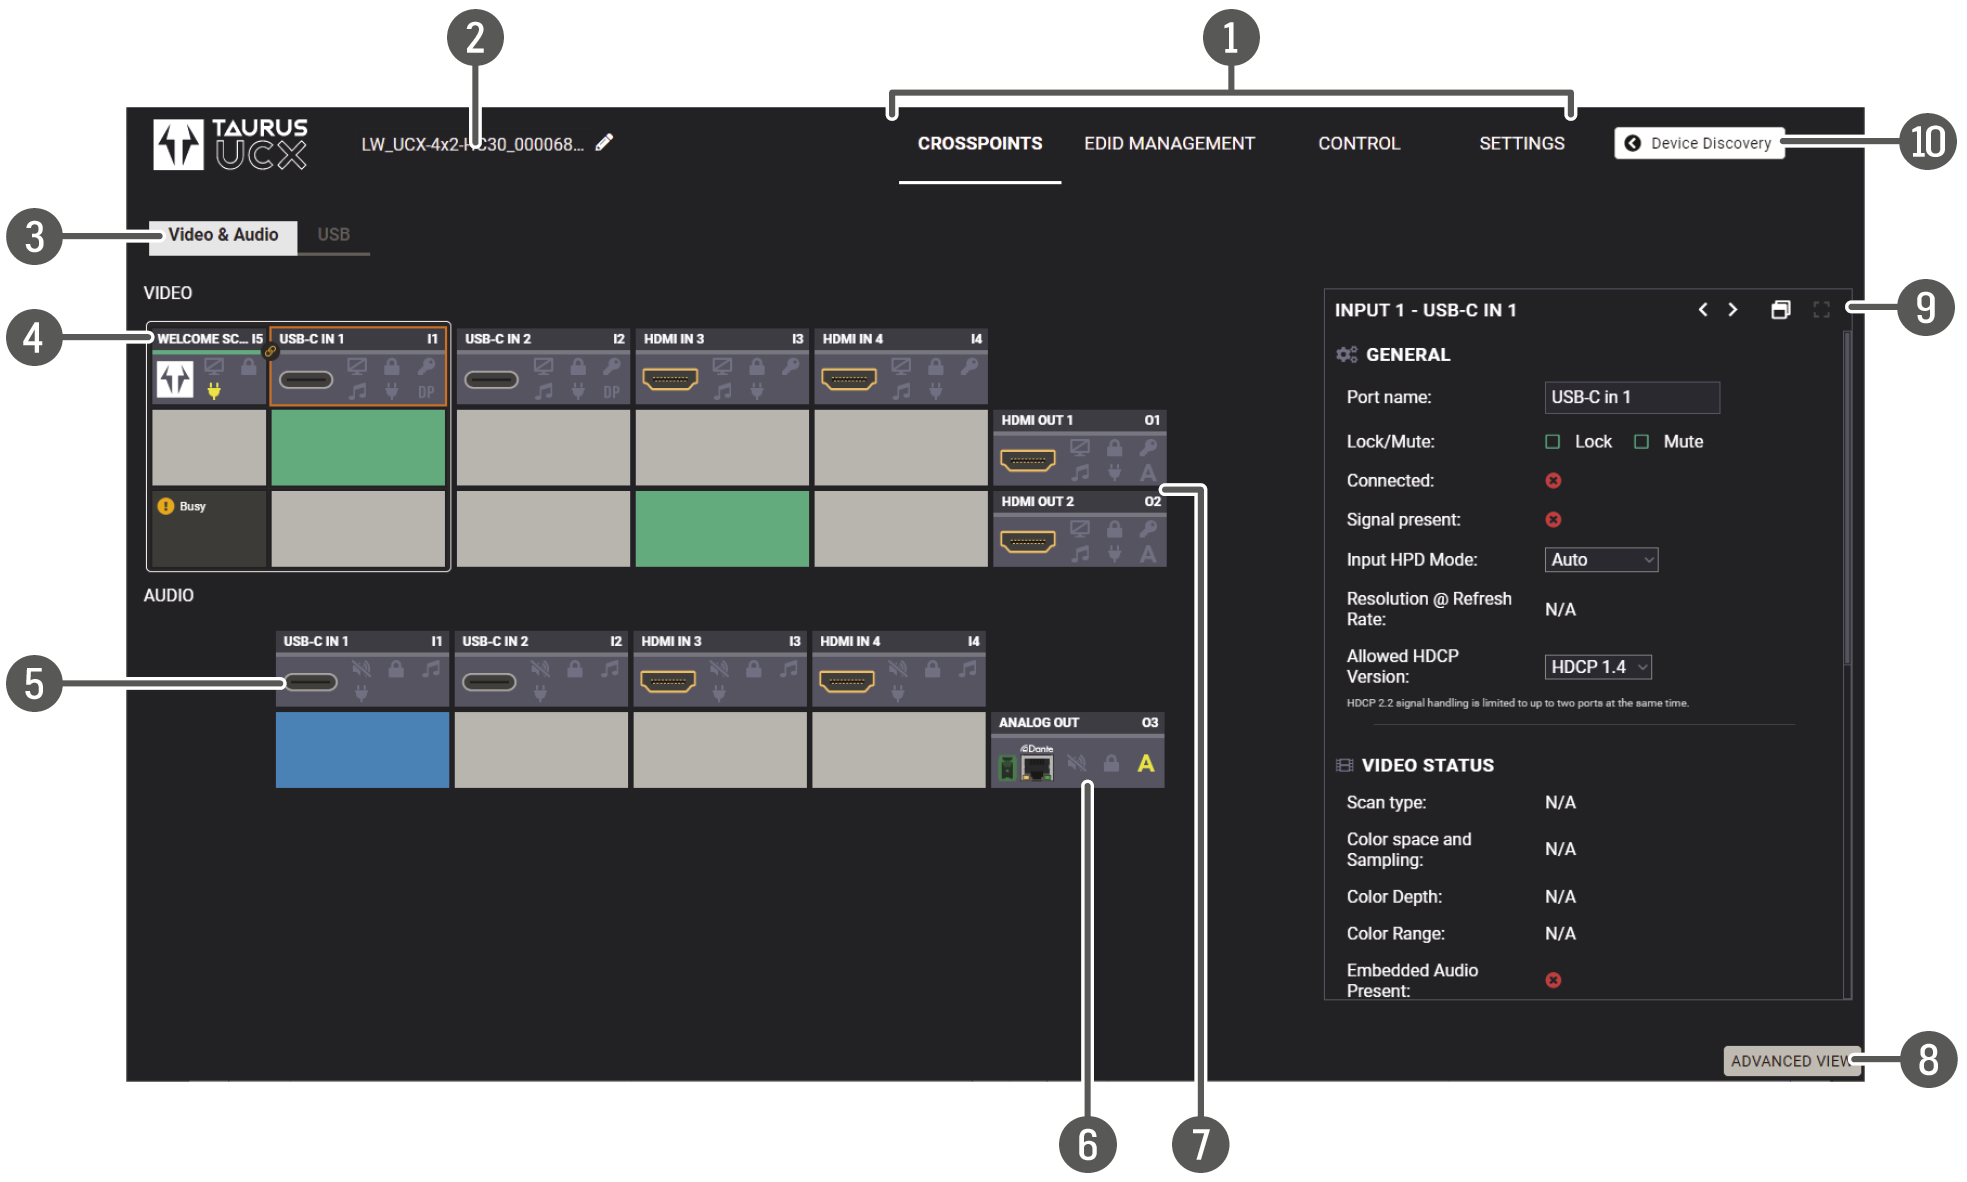Viewport: 1967px width, 1182px height.
Task: Enable the Mute checkbox
Action: pos(1641,442)
